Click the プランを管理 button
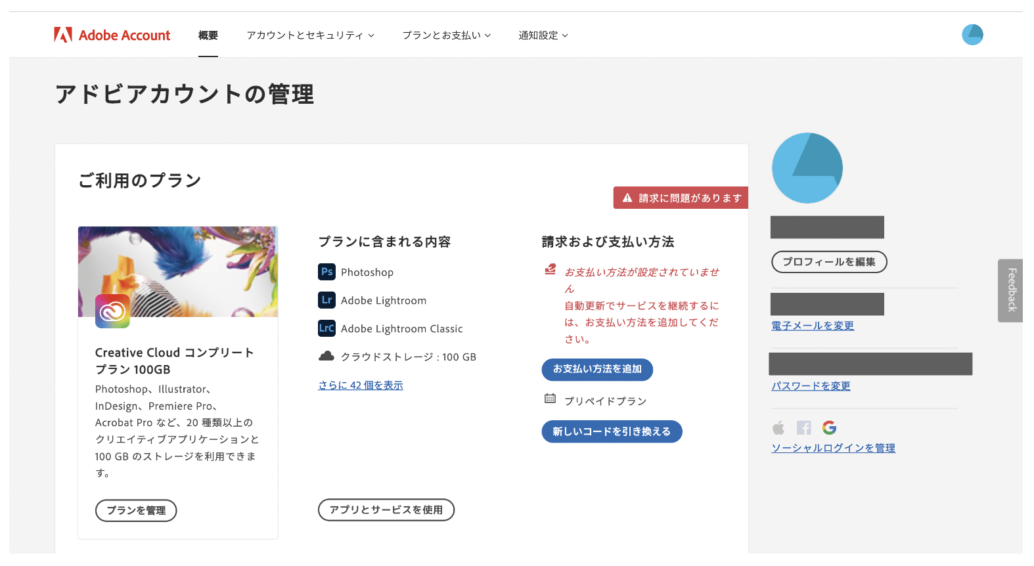Viewport: 1034px width, 566px height. pos(136,511)
